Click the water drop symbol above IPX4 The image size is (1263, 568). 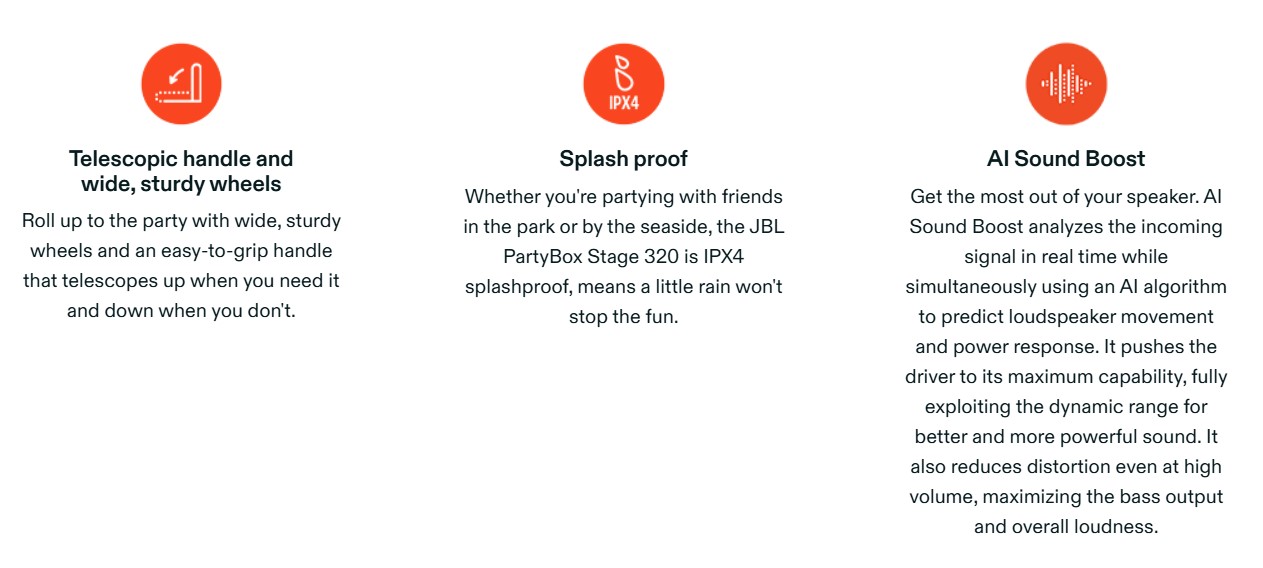click(624, 74)
